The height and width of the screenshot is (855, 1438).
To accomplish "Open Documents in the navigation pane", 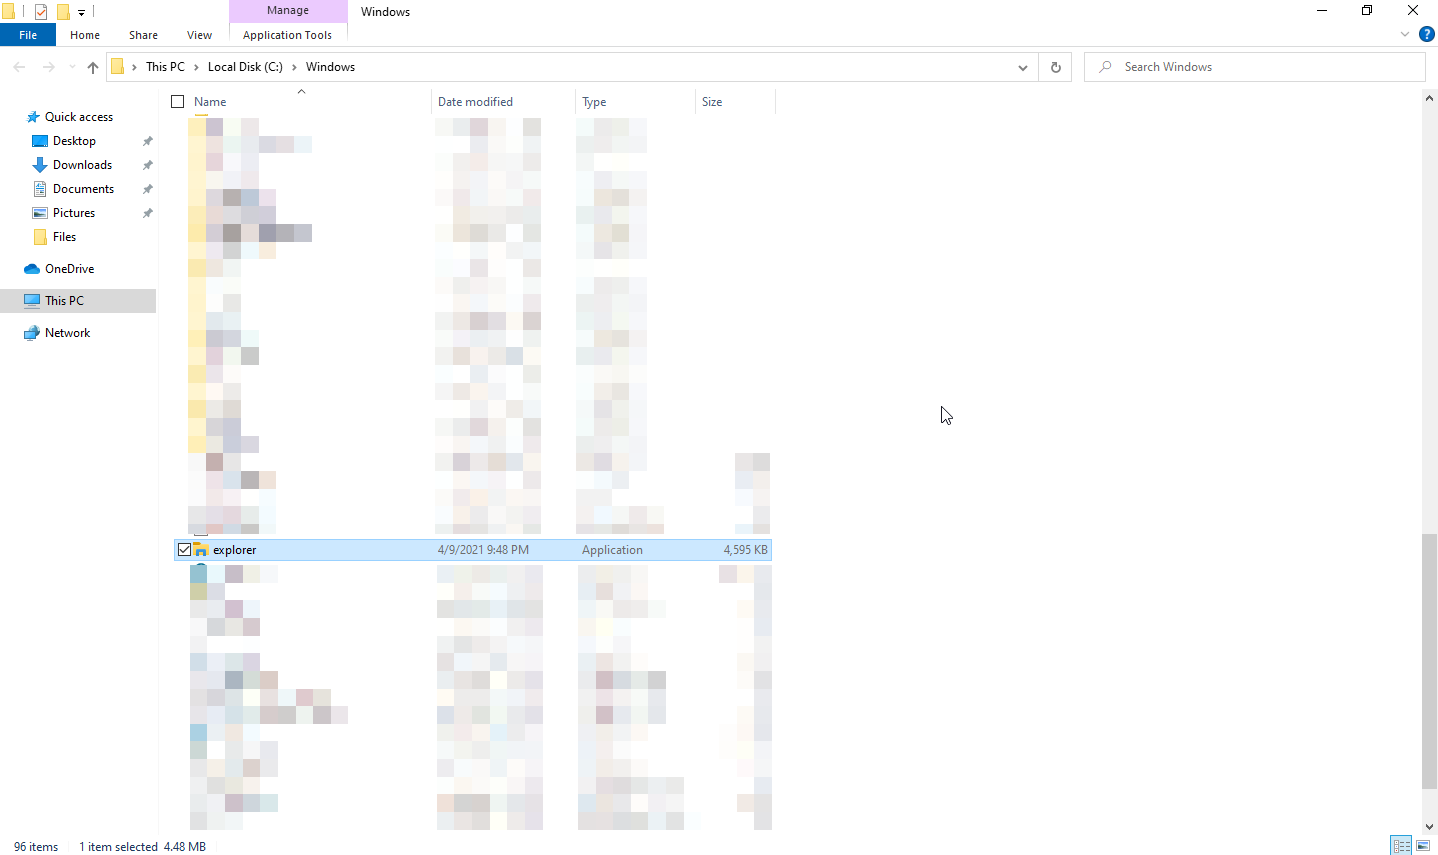I will point(83,189).
